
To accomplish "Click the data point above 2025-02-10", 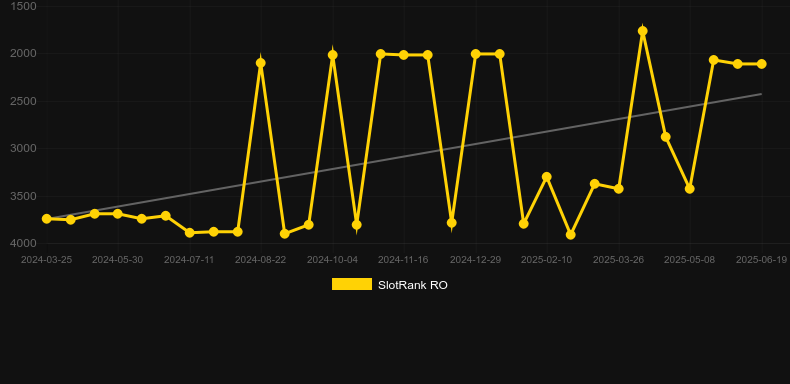I will tap(547, 177).
